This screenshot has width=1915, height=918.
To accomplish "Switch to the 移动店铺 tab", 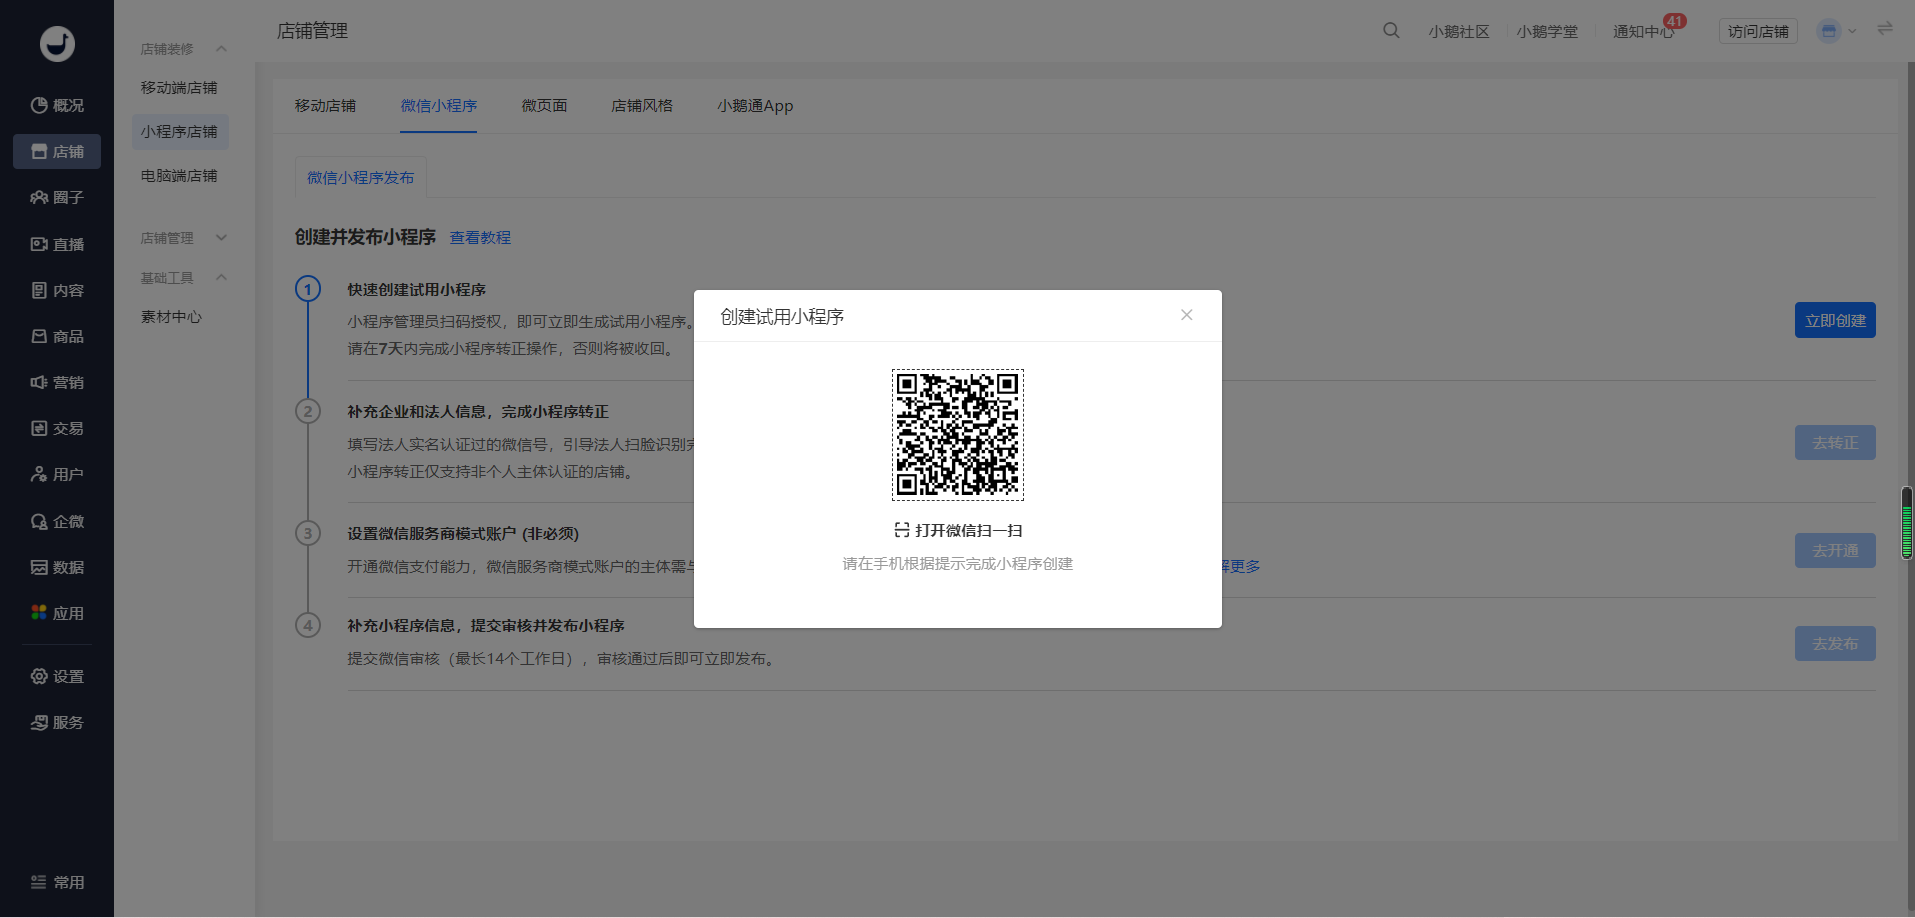I will coord(325,105).
